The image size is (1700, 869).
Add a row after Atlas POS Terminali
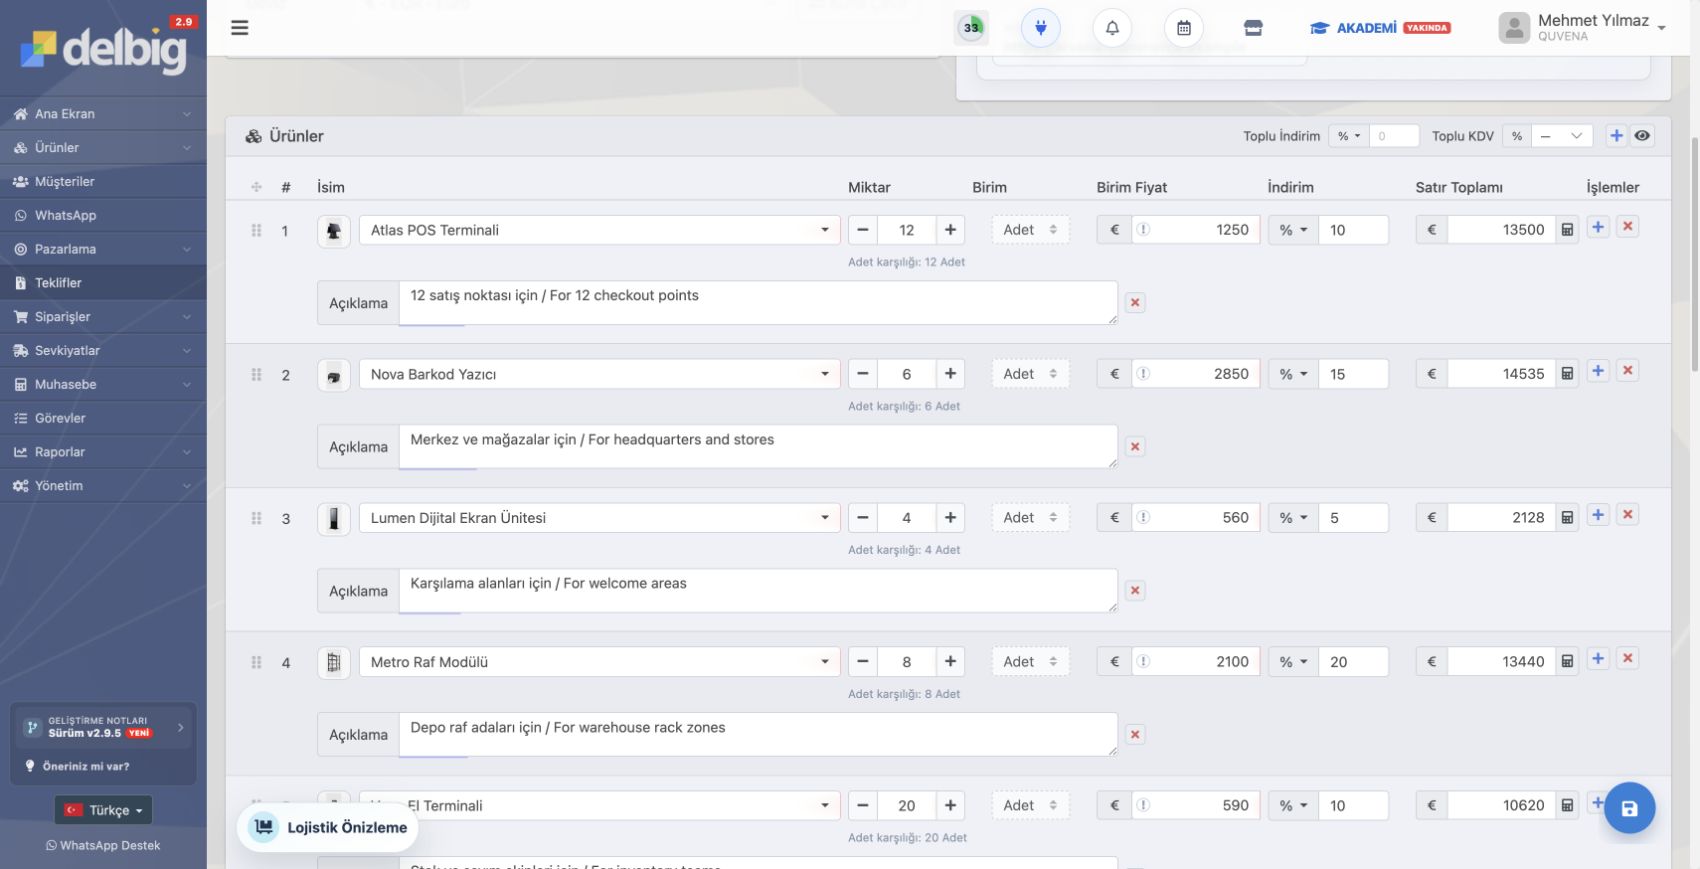click(x=1598, y=227)
